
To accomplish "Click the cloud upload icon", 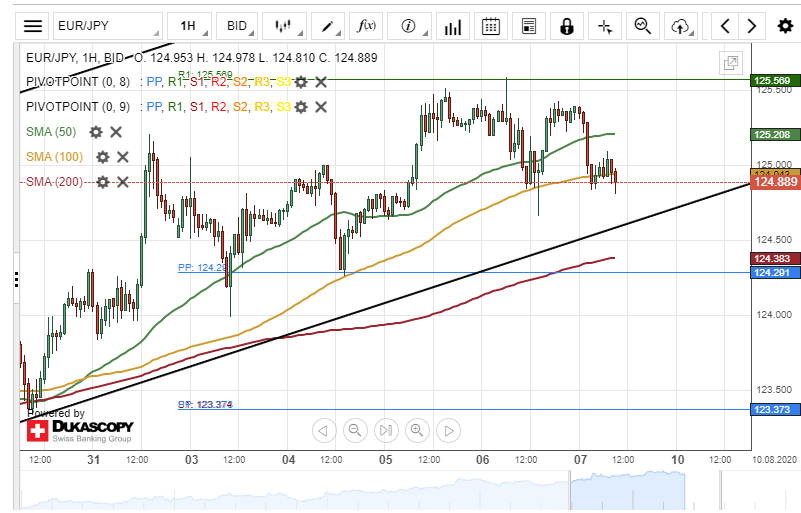I will point(682,26).
